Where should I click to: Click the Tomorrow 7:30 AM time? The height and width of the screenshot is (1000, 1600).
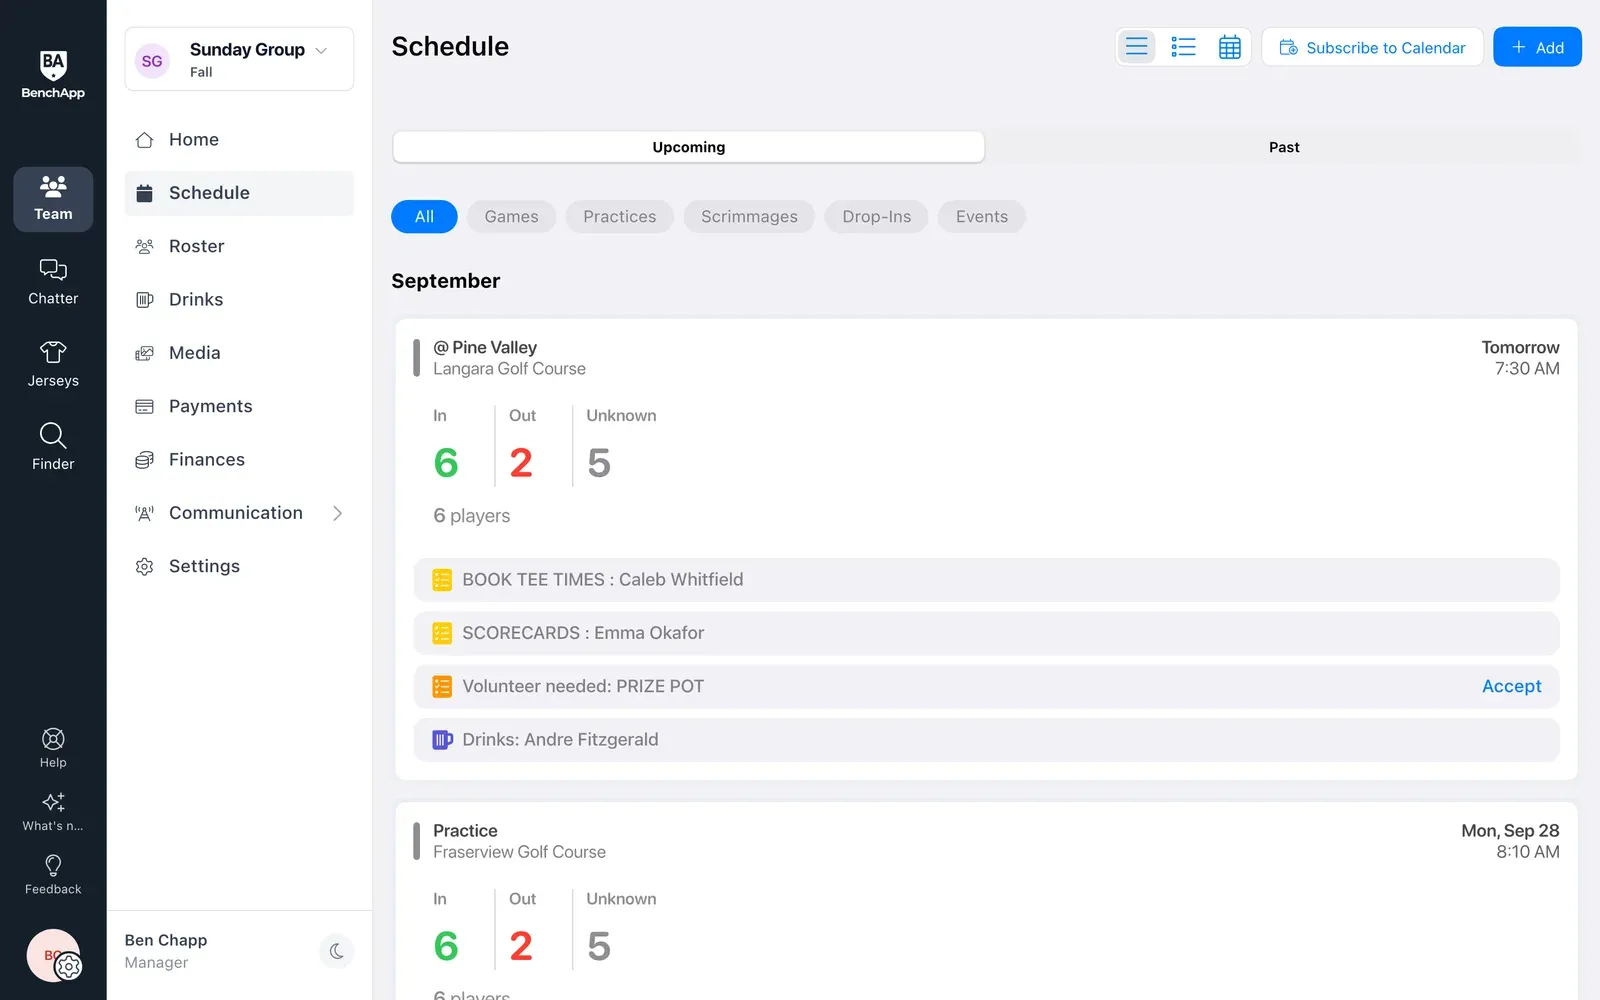coord(1520,358)
